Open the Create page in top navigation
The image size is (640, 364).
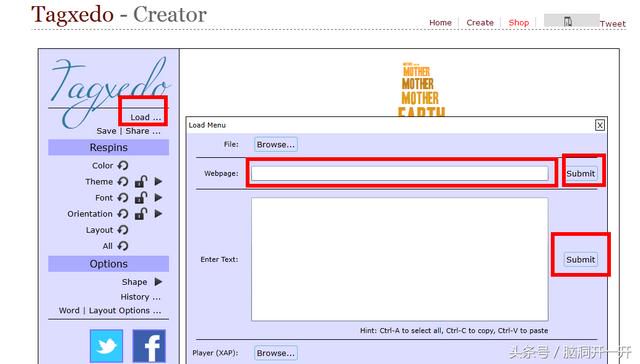tap(480, 23)
